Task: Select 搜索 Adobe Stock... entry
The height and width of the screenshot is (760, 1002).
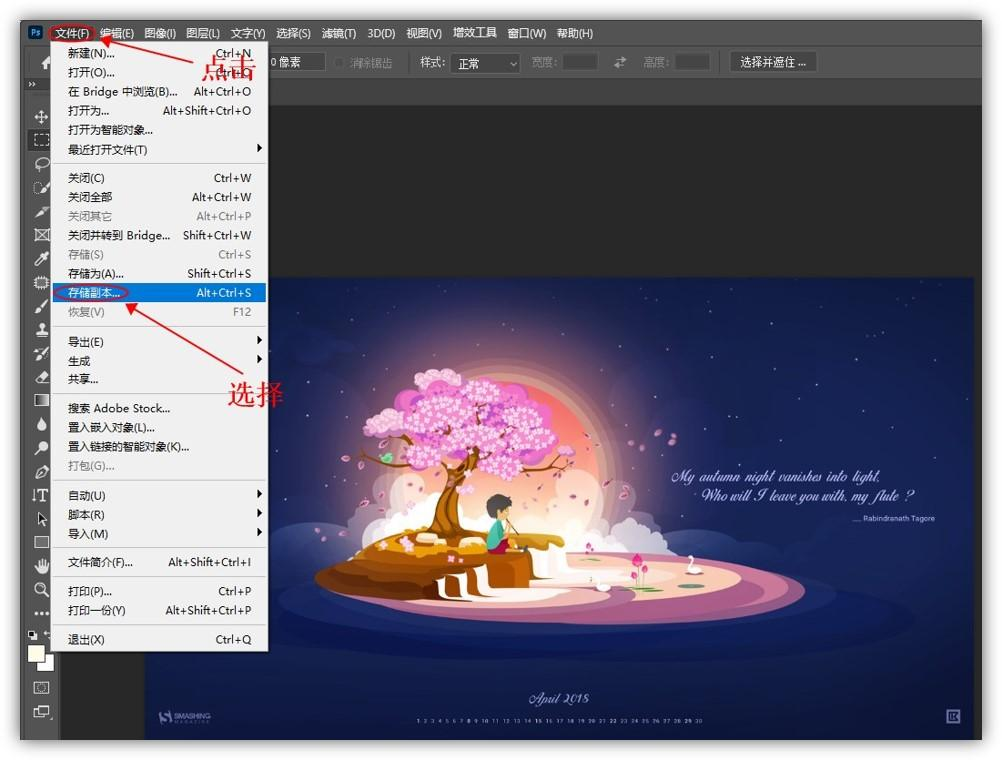Action: [x=159, y=408]
